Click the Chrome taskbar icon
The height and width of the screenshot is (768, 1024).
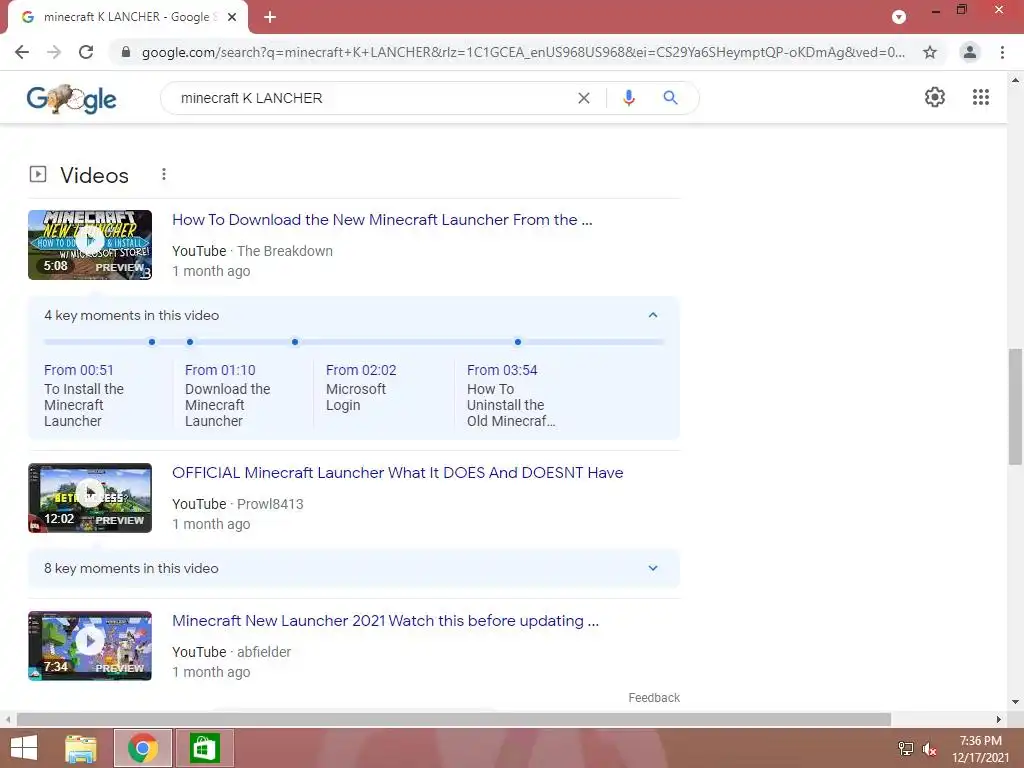142,748
